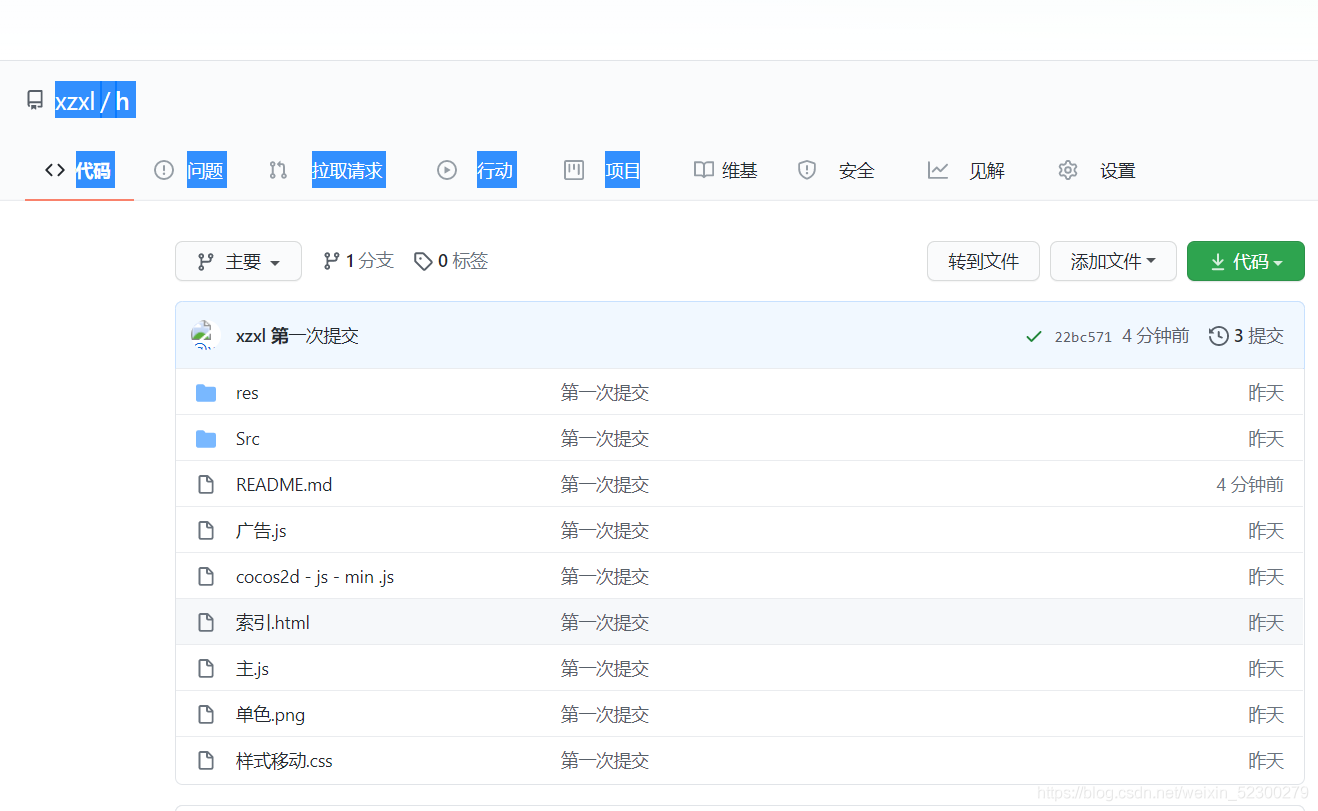The width and height of the screenshot is (1318, 811).
Task: Click the xzxl avatar image in commit bar
Action: [205, 335]
